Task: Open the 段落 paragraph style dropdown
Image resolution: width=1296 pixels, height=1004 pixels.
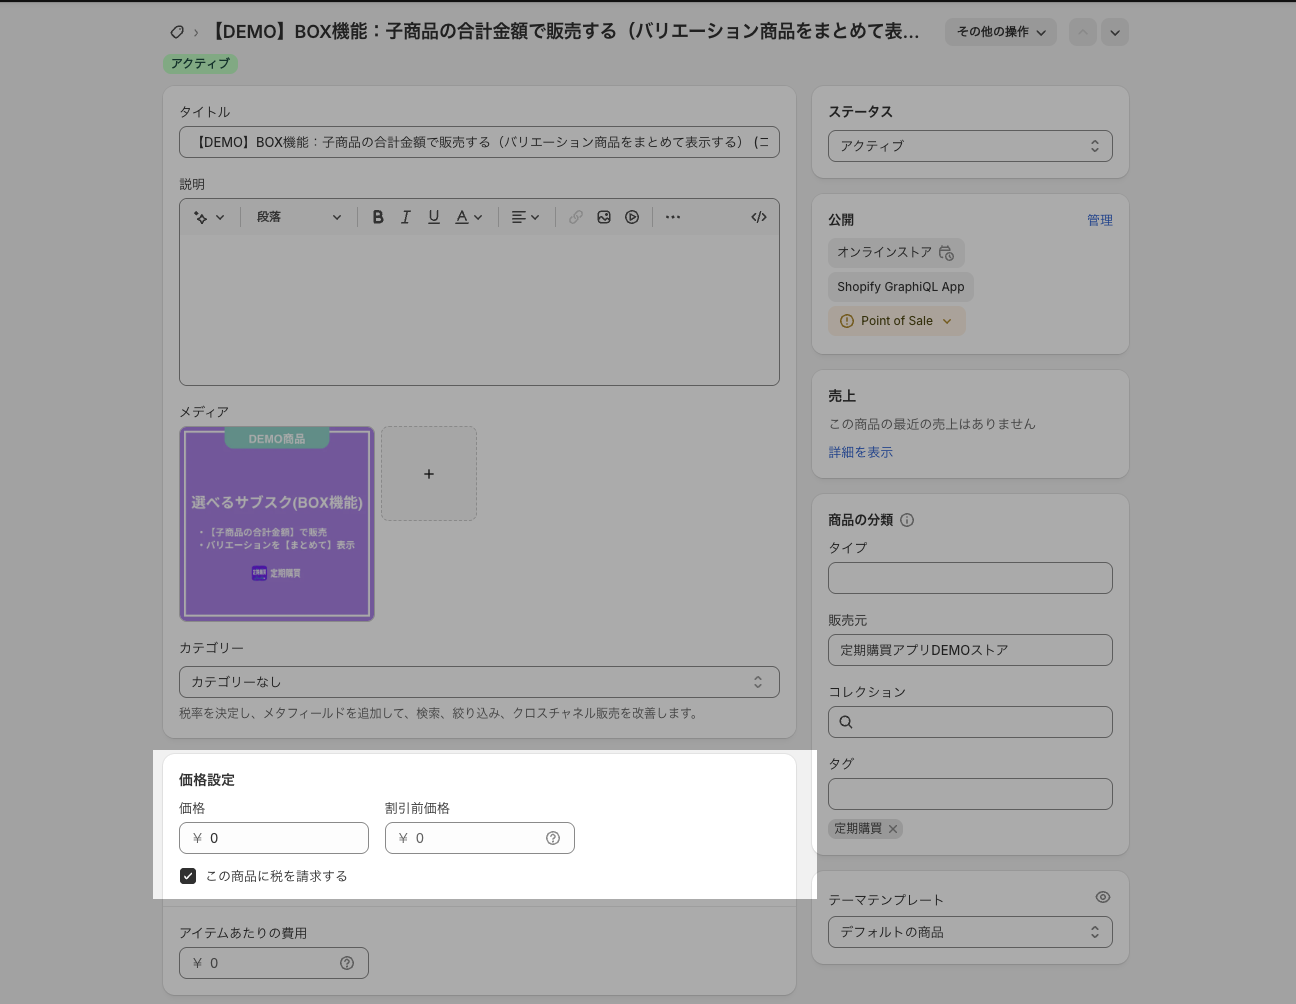Action: coord(298,217)
